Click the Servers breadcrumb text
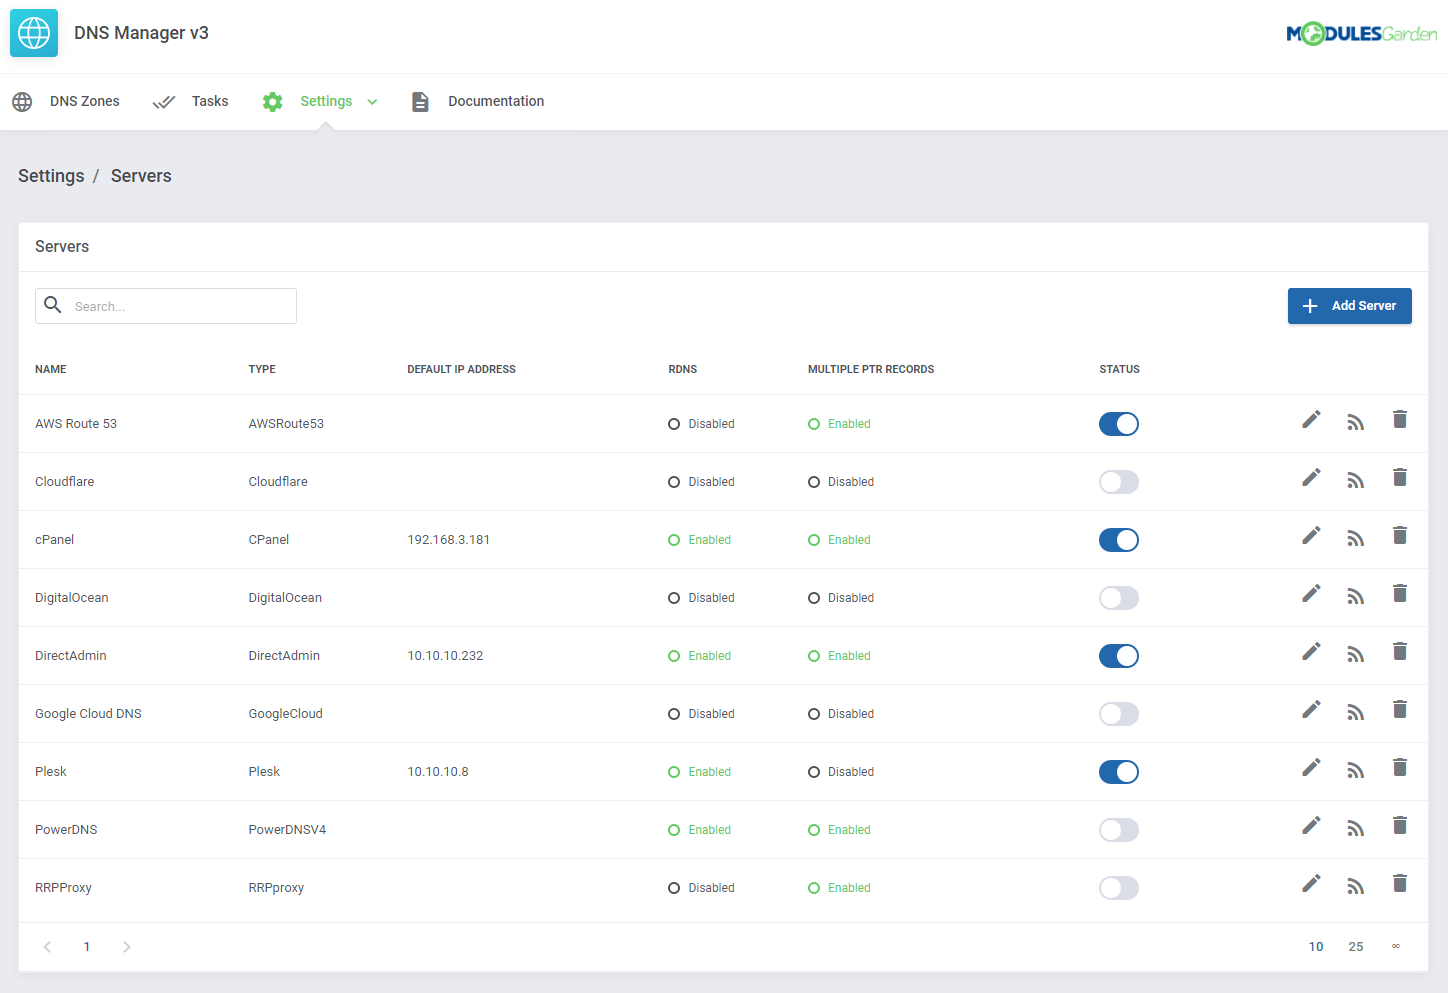Viewport: 1448px width, 993px height. [141, 176]
